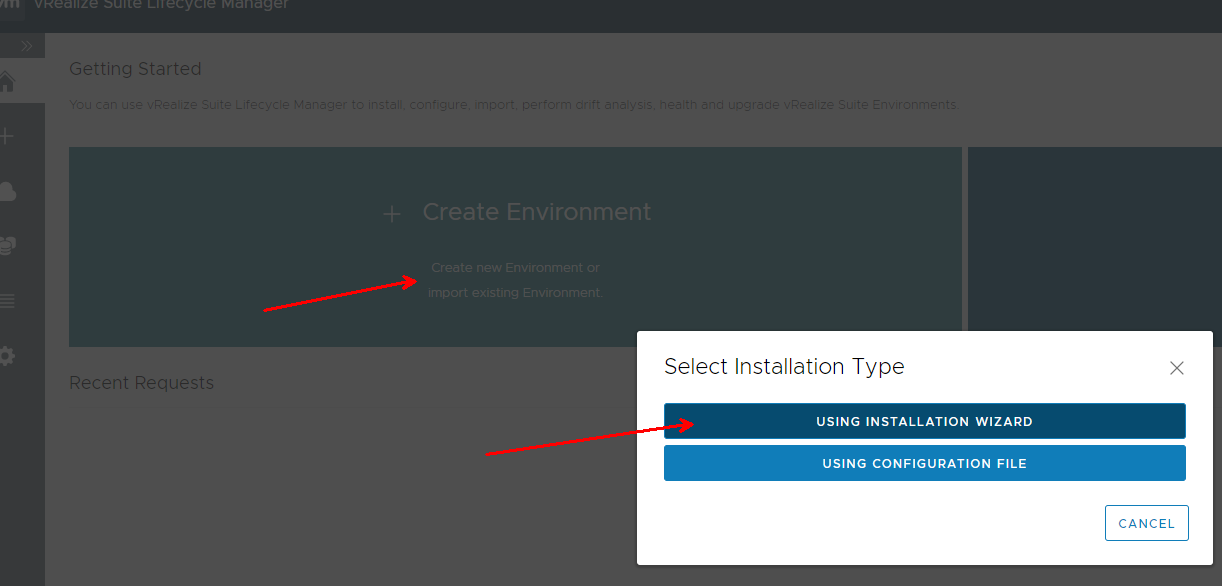Screen dimensions: 1222x586
Task: Close the Select Installation Type dialog
Action: pyautogui.click(x=1176, y=368)
